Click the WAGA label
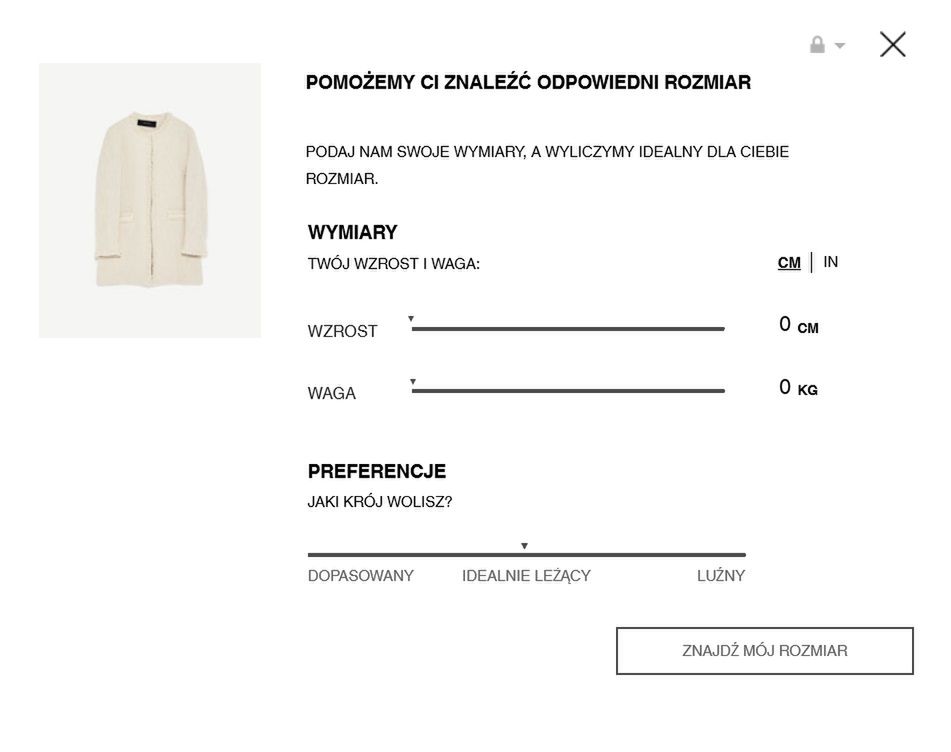The image size is (951, 752). coord(332,393)
